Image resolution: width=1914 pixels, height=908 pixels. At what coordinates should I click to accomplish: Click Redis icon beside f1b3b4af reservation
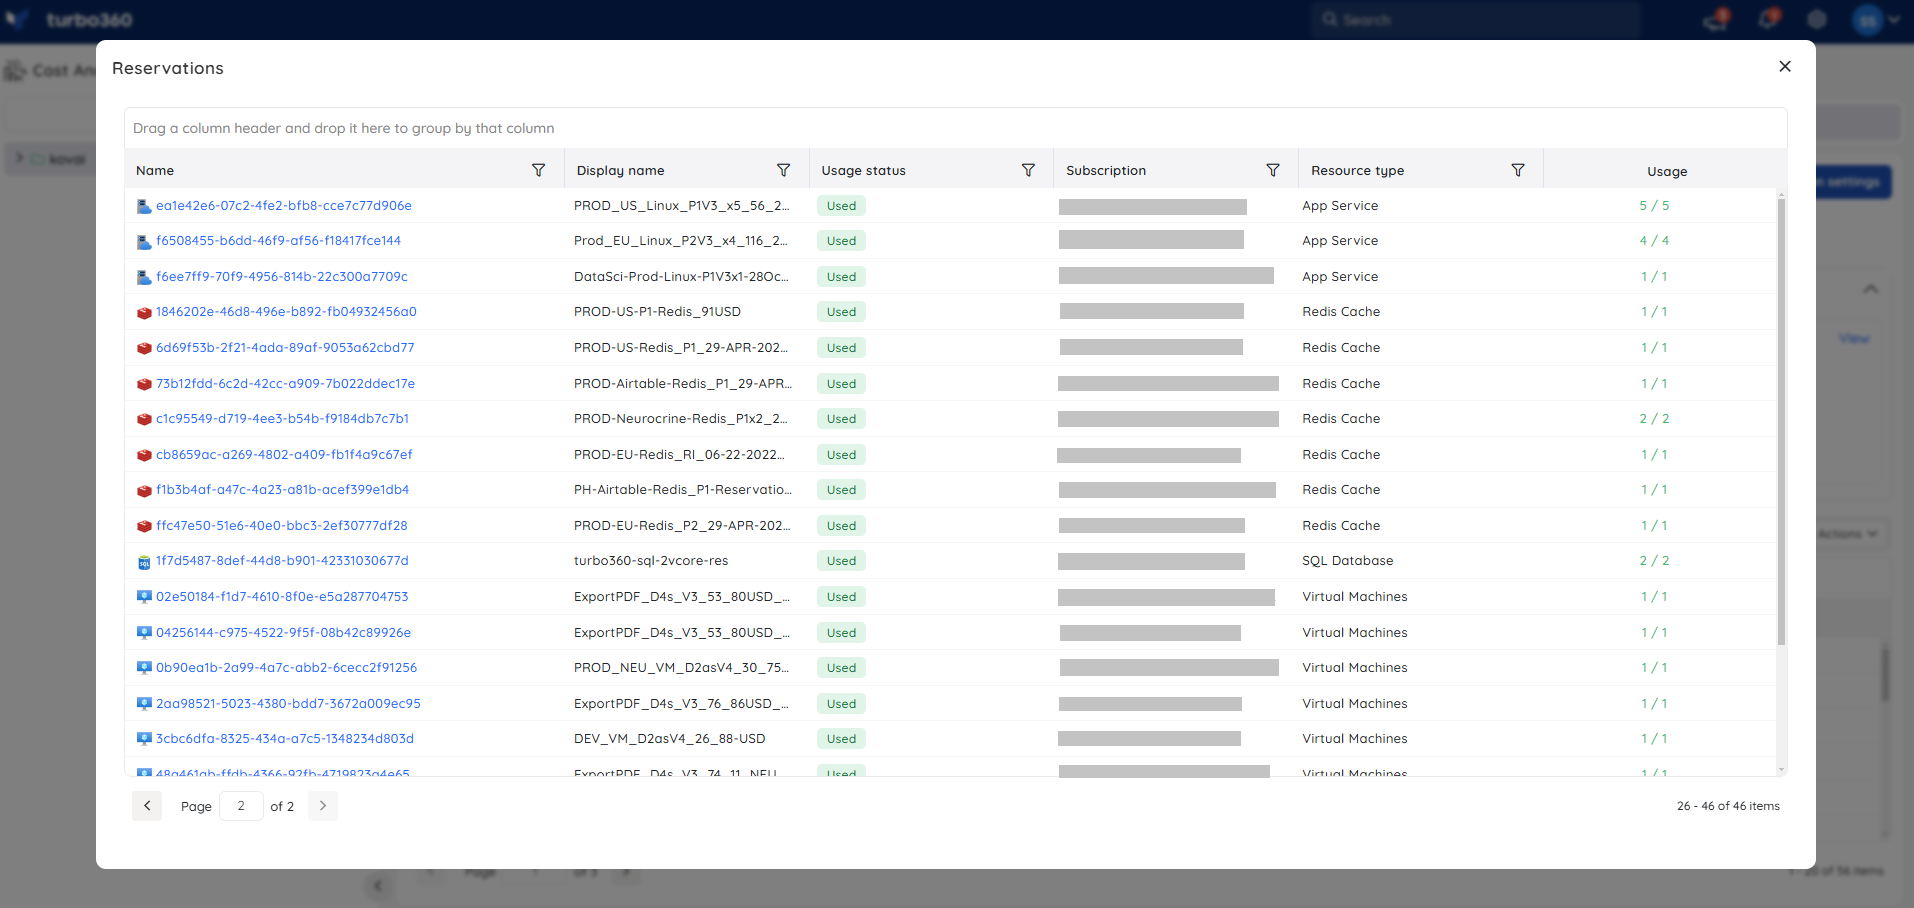(x=144, y=490)
